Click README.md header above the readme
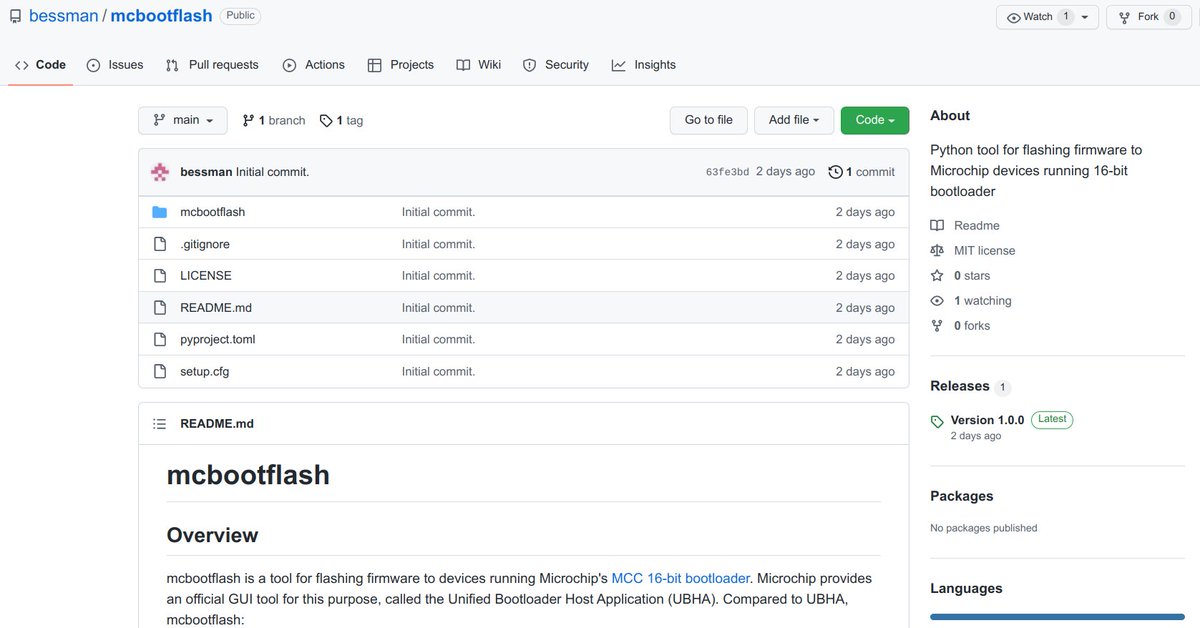 pyautogui.click(x=217, y=424)
